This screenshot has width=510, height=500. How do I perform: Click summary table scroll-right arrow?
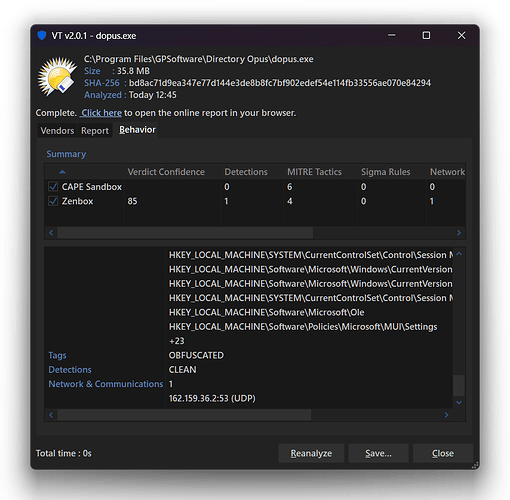point(459,233)
